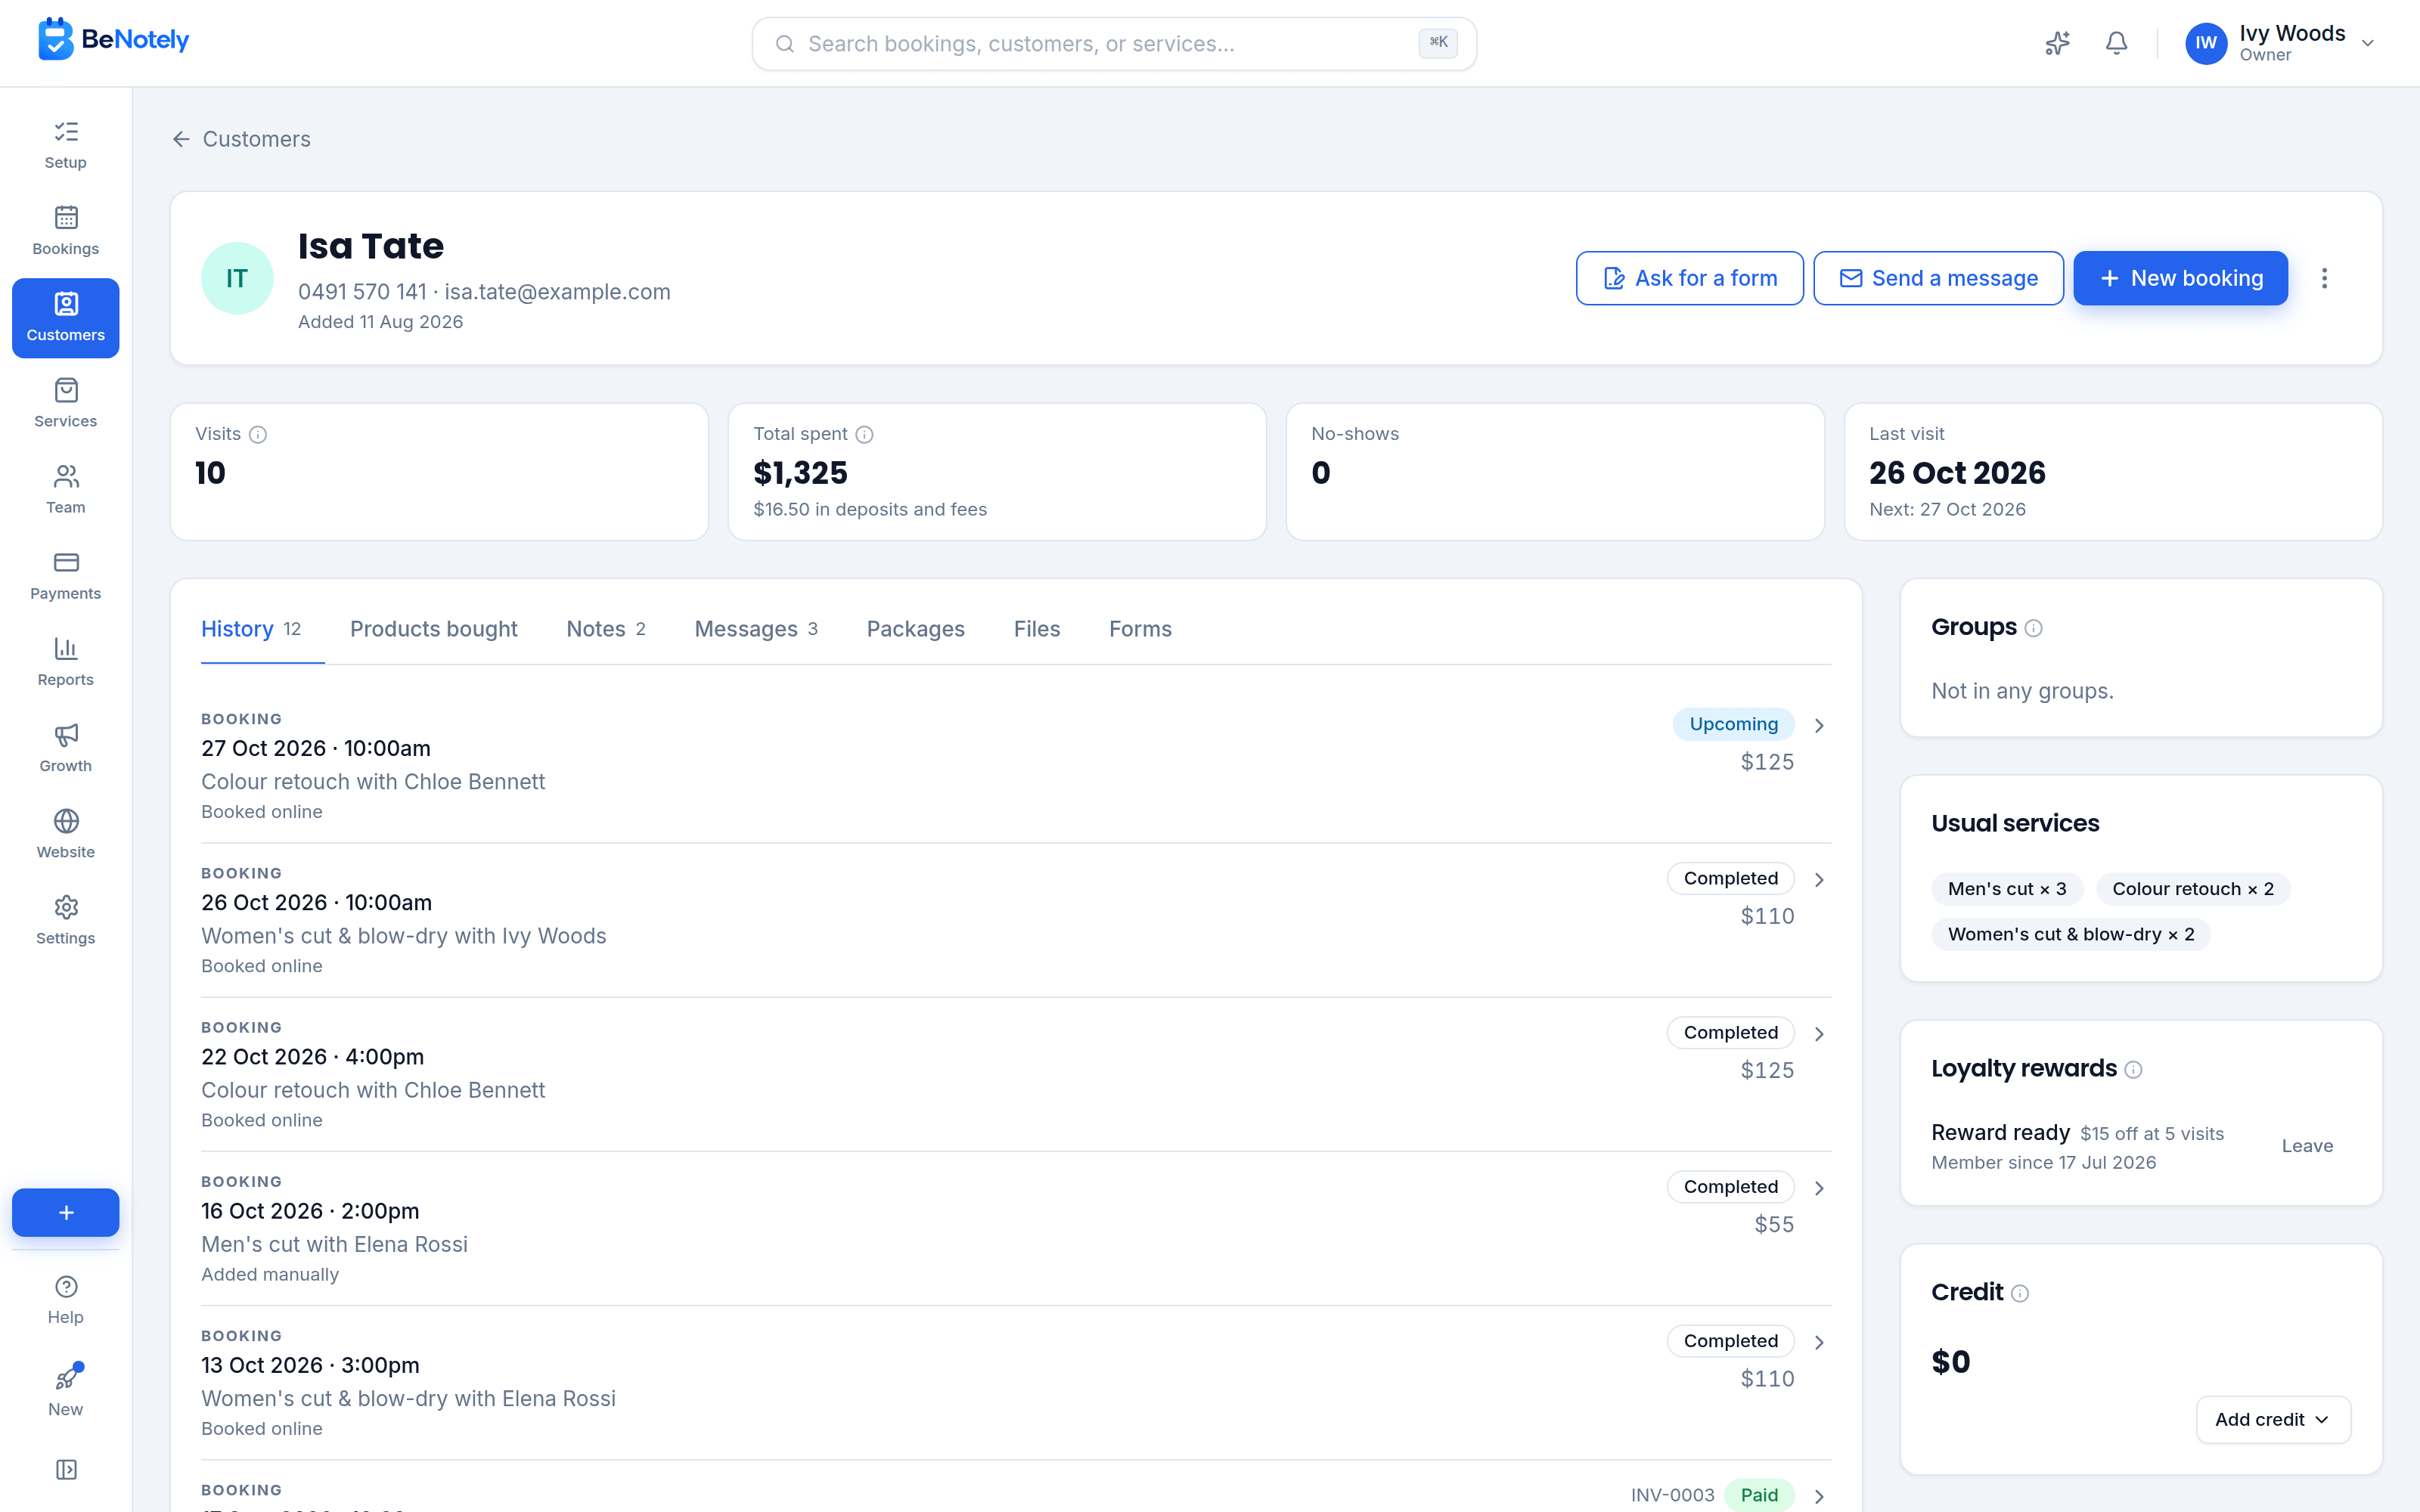Open the Setup sidebar item
2420x1512 pixels.
[x=66, y=145]
